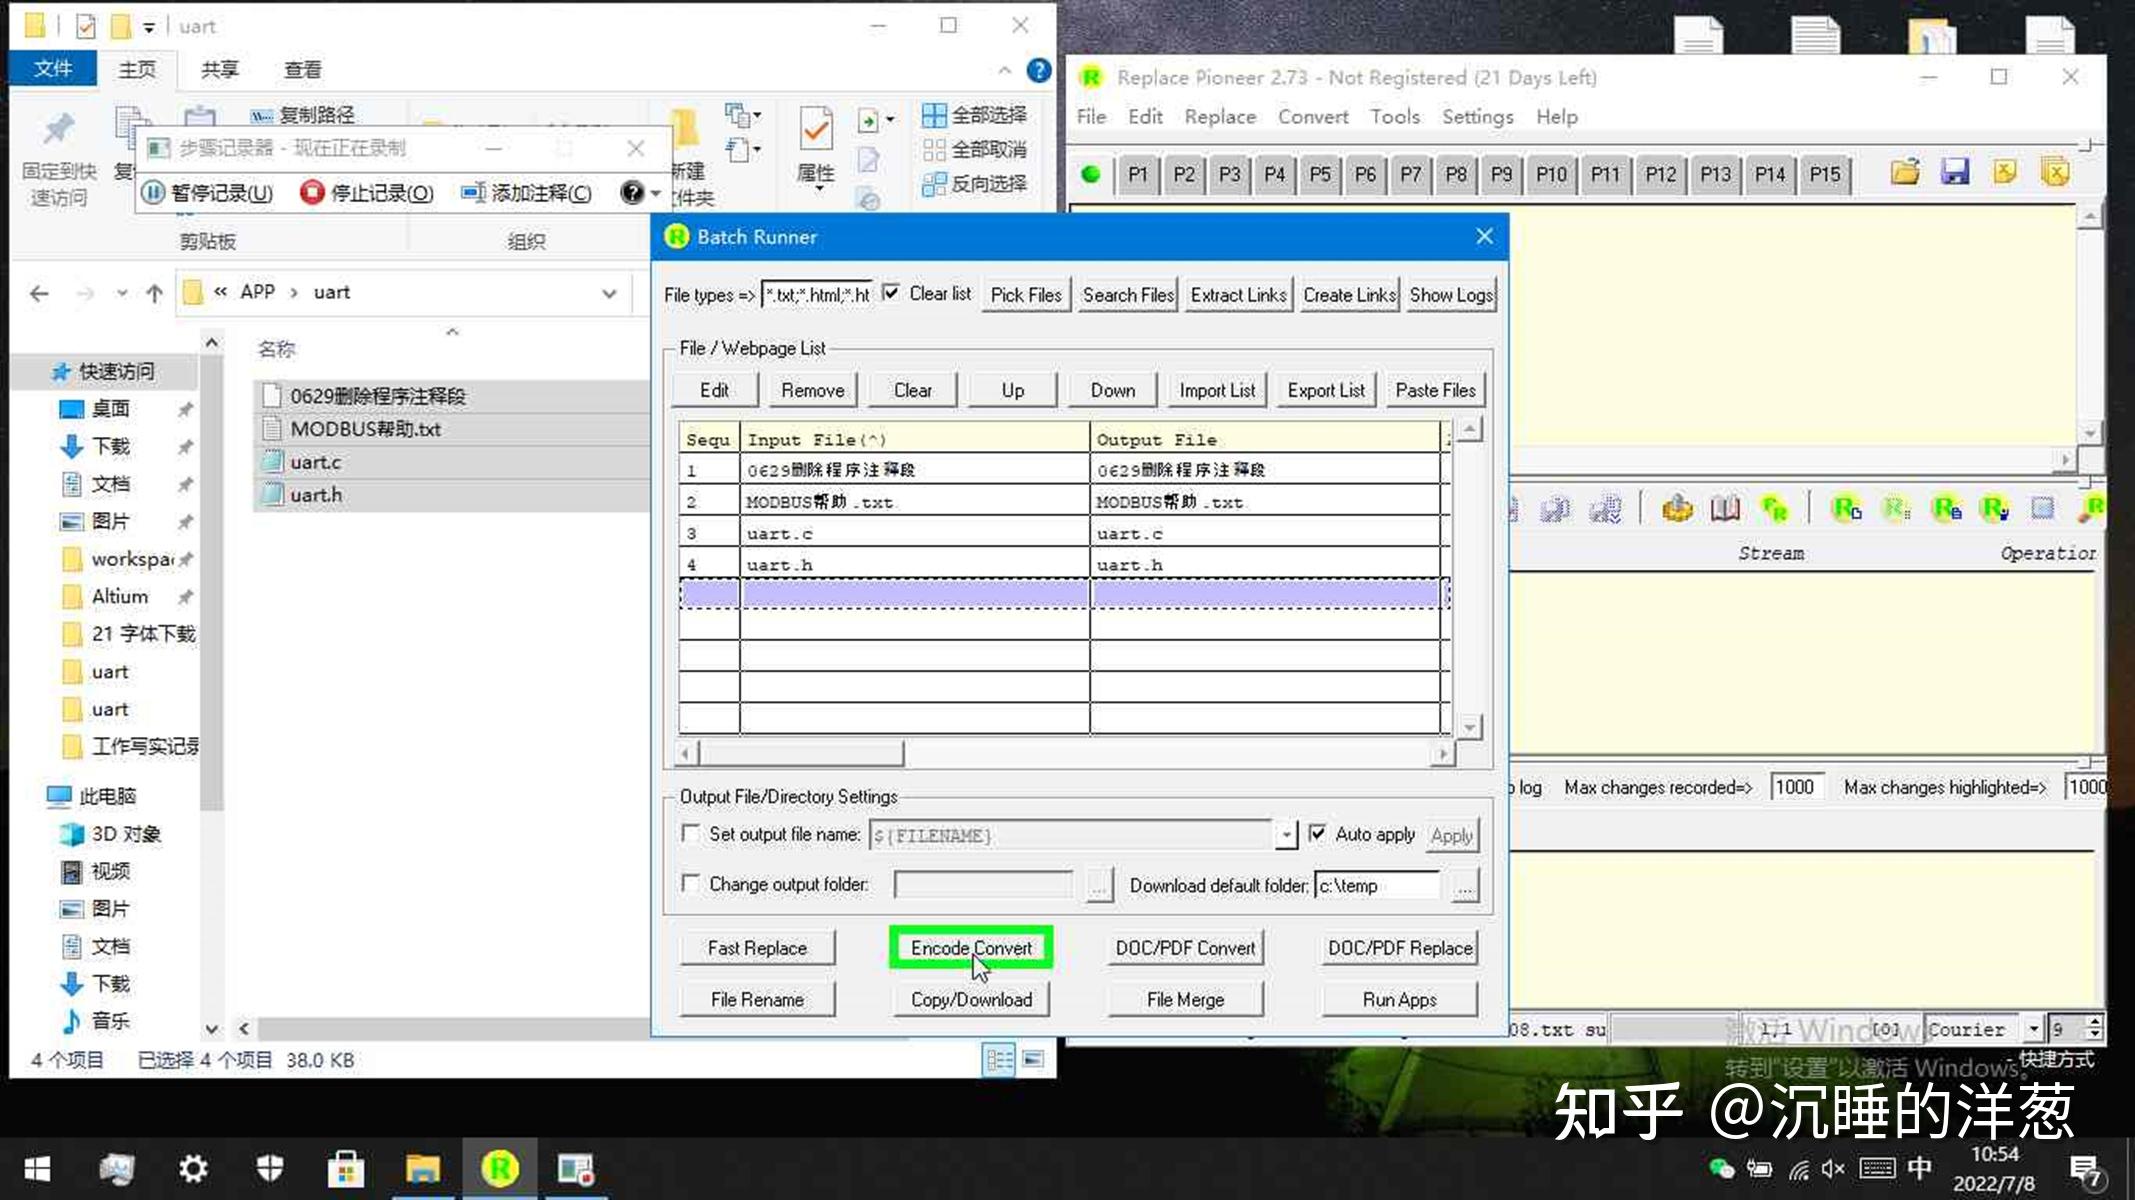Open the Settings menu in Replace Pioneer
The width and height of the screenshot is (2135, 1200).
[x=1477, y=117]
